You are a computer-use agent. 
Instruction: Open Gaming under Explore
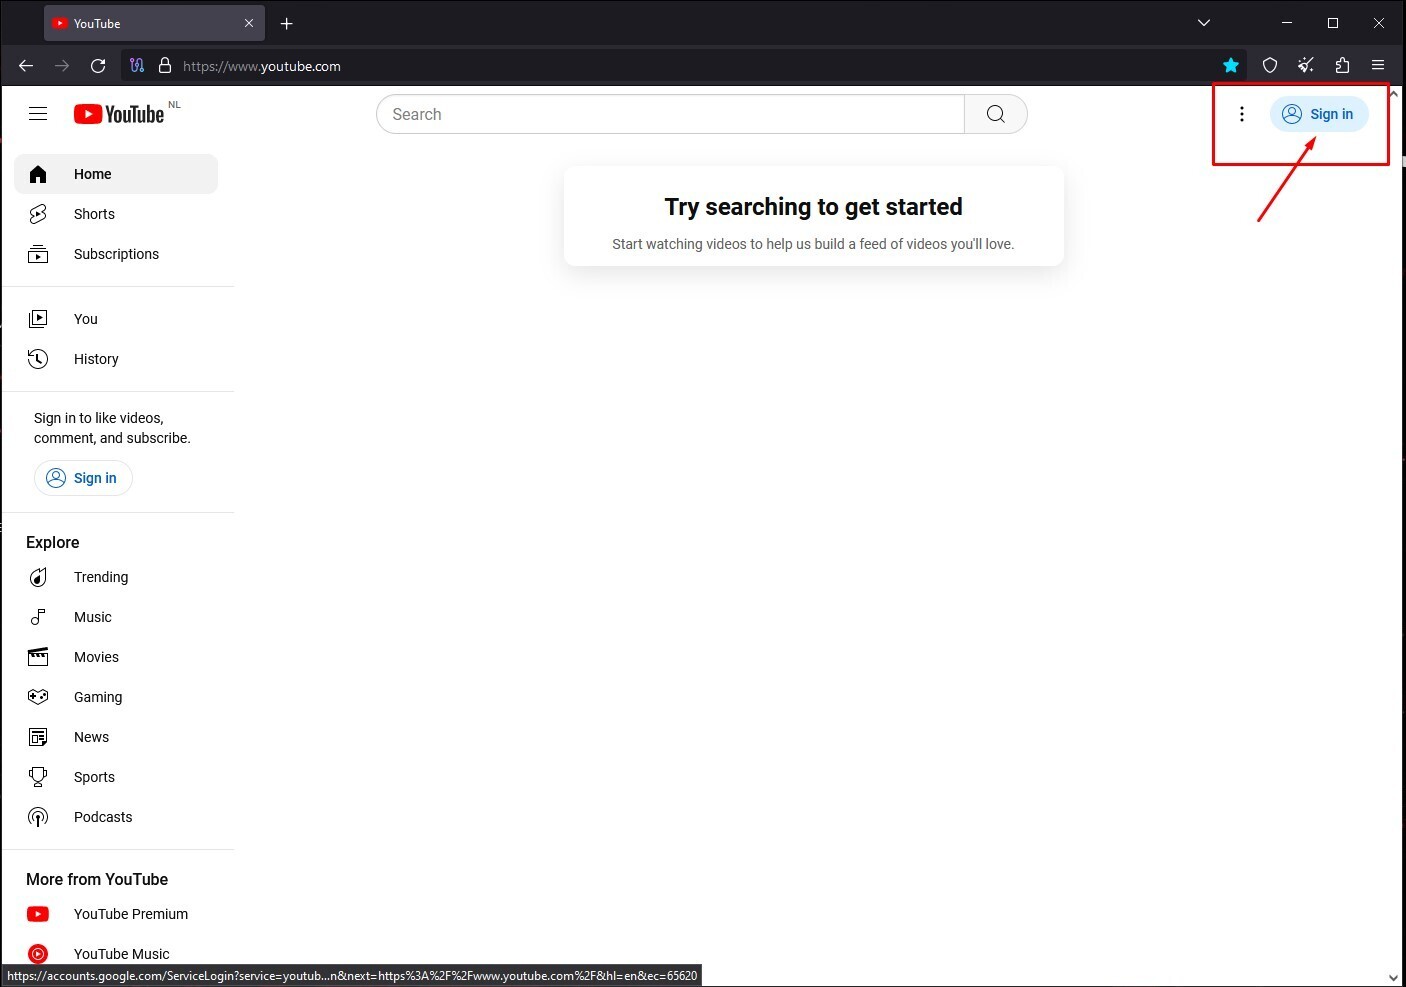coord(116,697)
